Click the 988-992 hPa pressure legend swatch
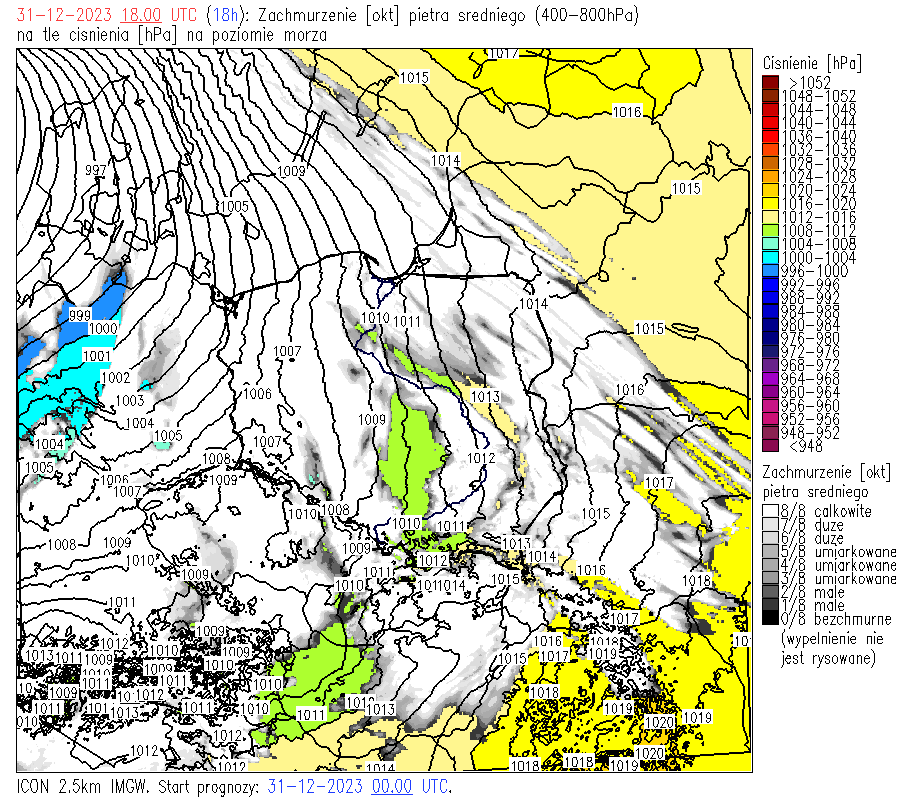Viewport: 900px width, 800px height. point(770,298)
